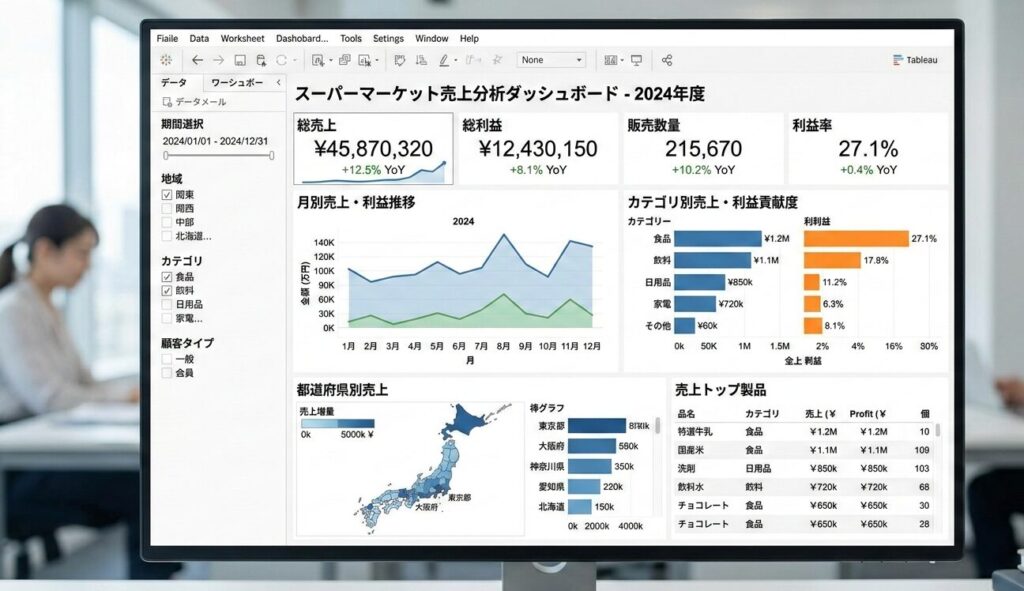Click the Redo arrow in the toolbar

click(x=218, y=60)
